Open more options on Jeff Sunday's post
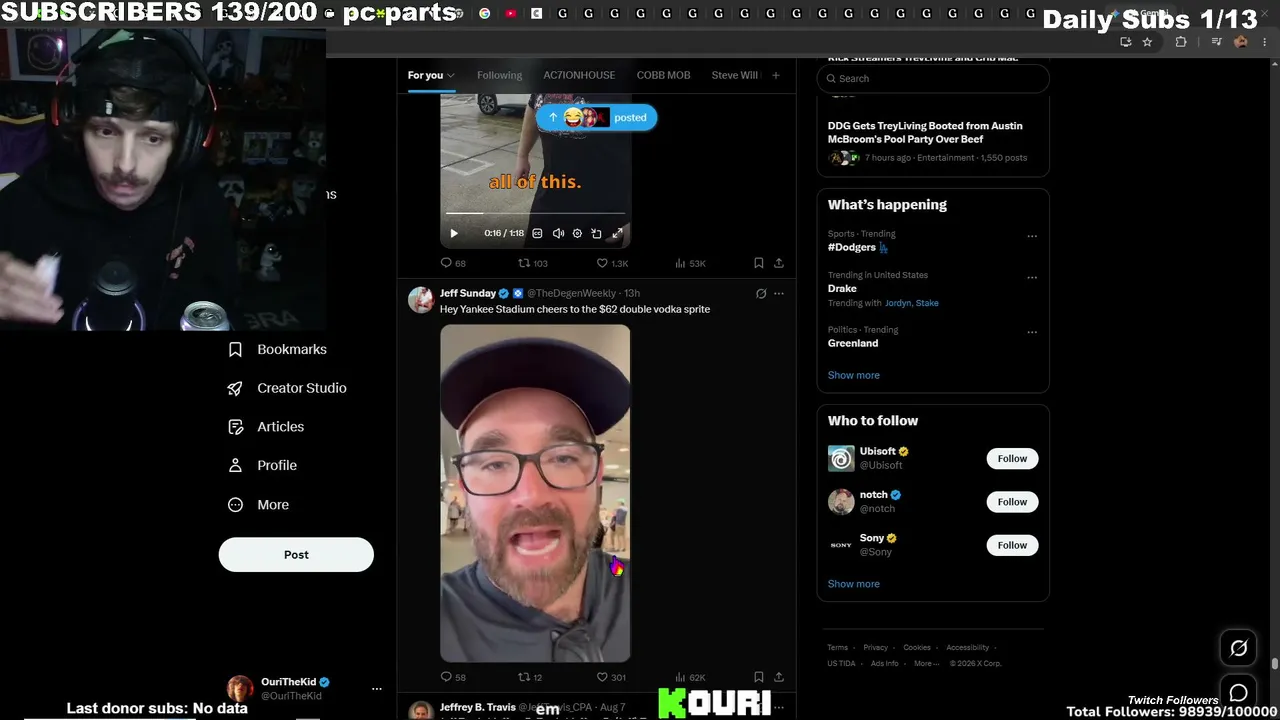 click(779, 293)
